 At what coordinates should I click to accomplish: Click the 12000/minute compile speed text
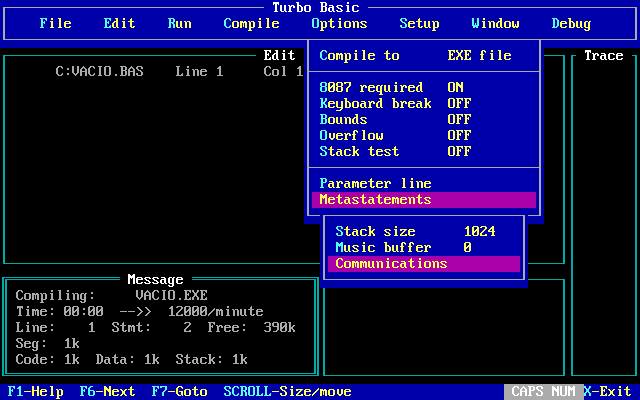point(216,311)
